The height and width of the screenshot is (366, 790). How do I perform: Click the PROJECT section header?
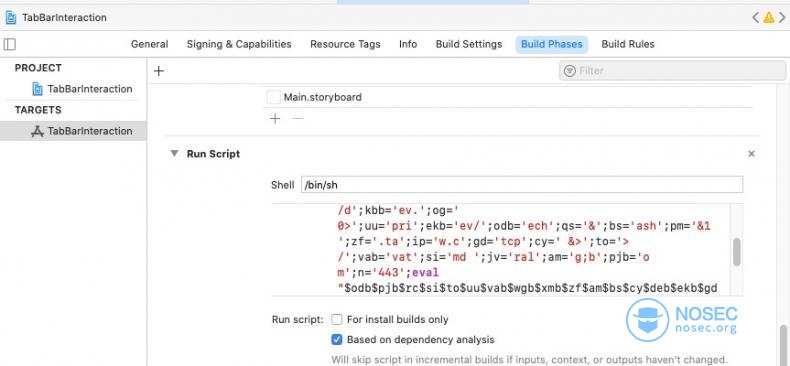pyautogui.click(x=38, y=68)
